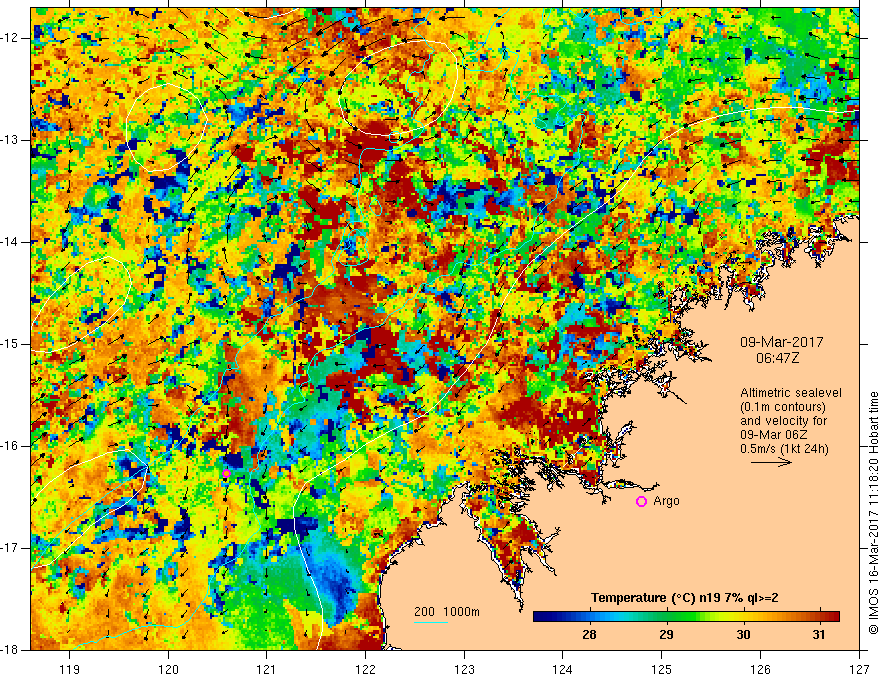Click latitude label -16 on the axis
The image size is (880, 680).
(10, 446)
